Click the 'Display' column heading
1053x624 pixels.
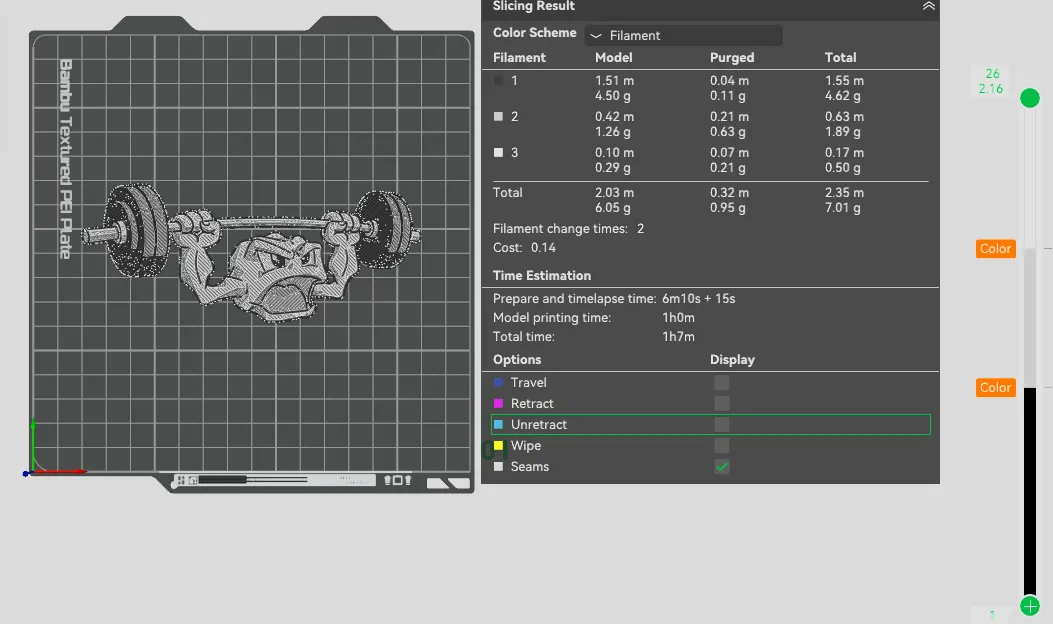pyautogui.click(x=732, y=360)
